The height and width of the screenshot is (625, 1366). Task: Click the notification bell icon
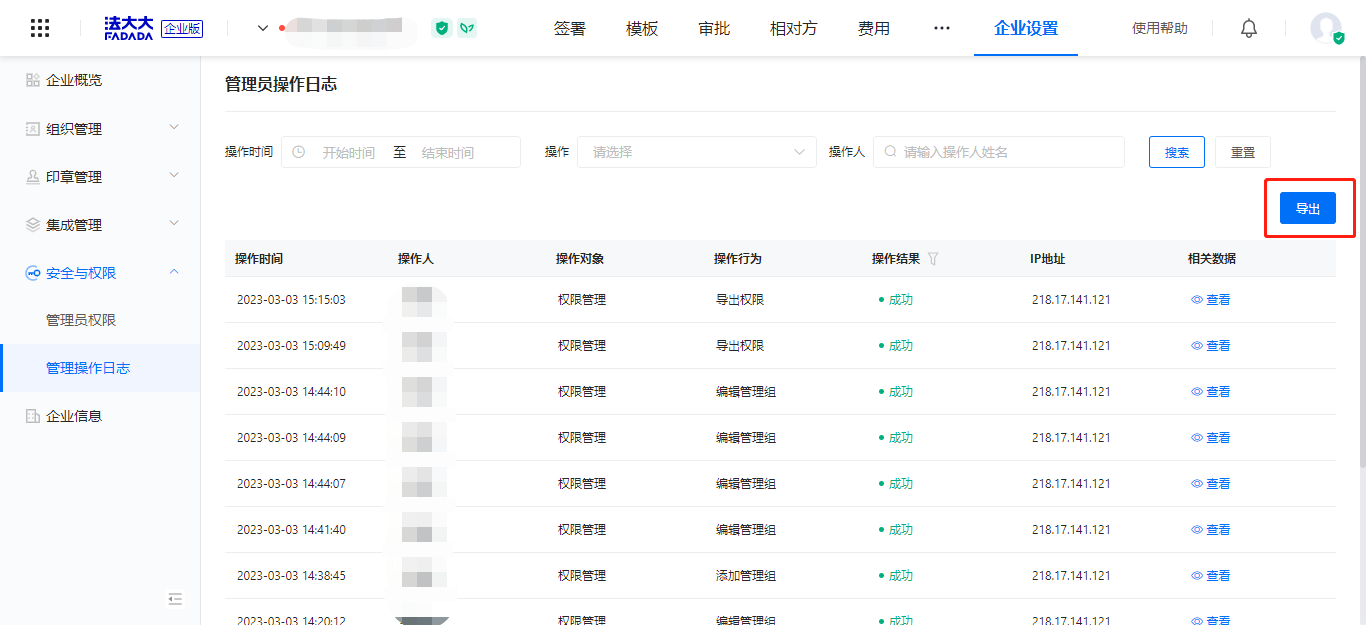(1249, 28)
